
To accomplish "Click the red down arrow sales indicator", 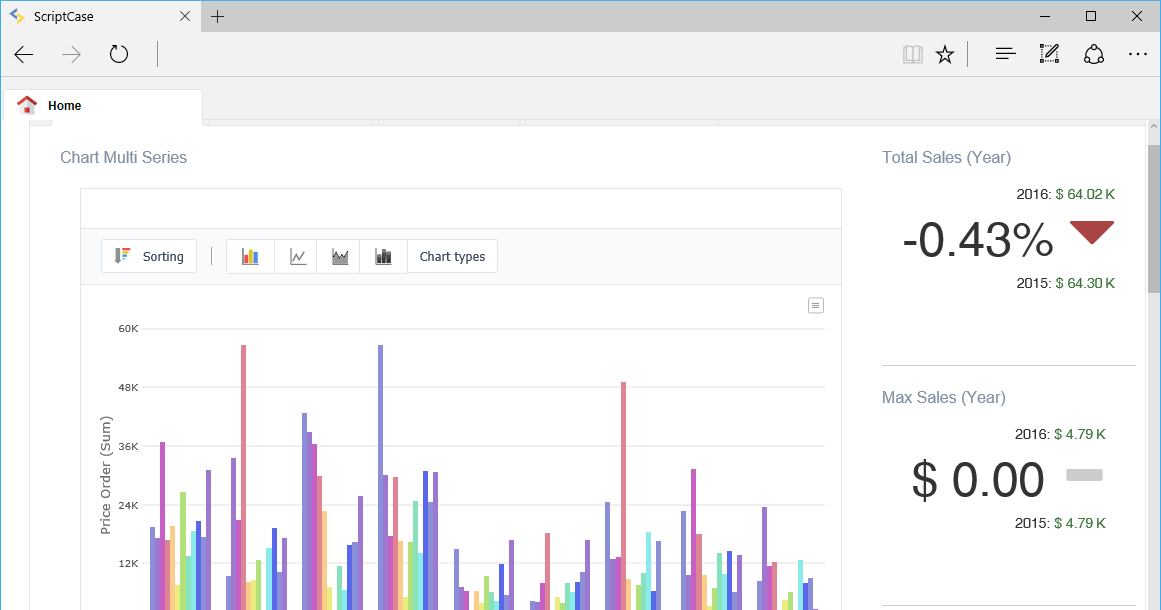I will 1092,232.
